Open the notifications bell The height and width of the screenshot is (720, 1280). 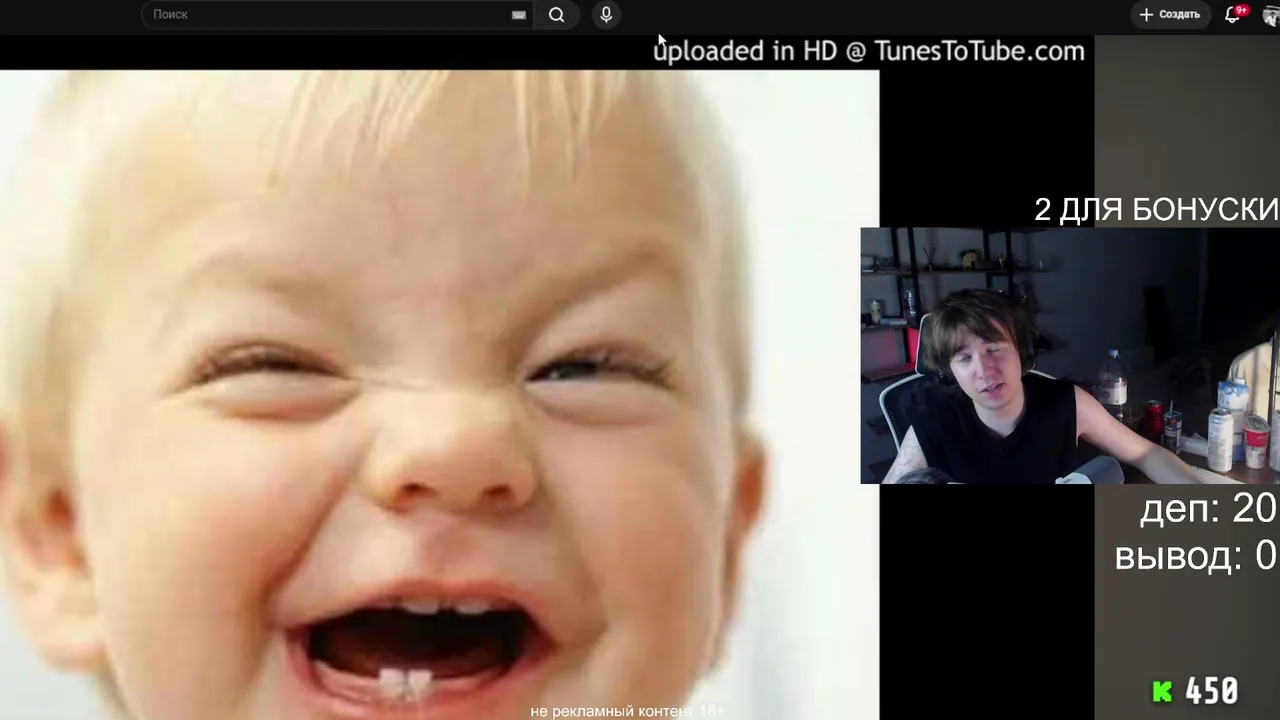click(x=1233, y=15)
